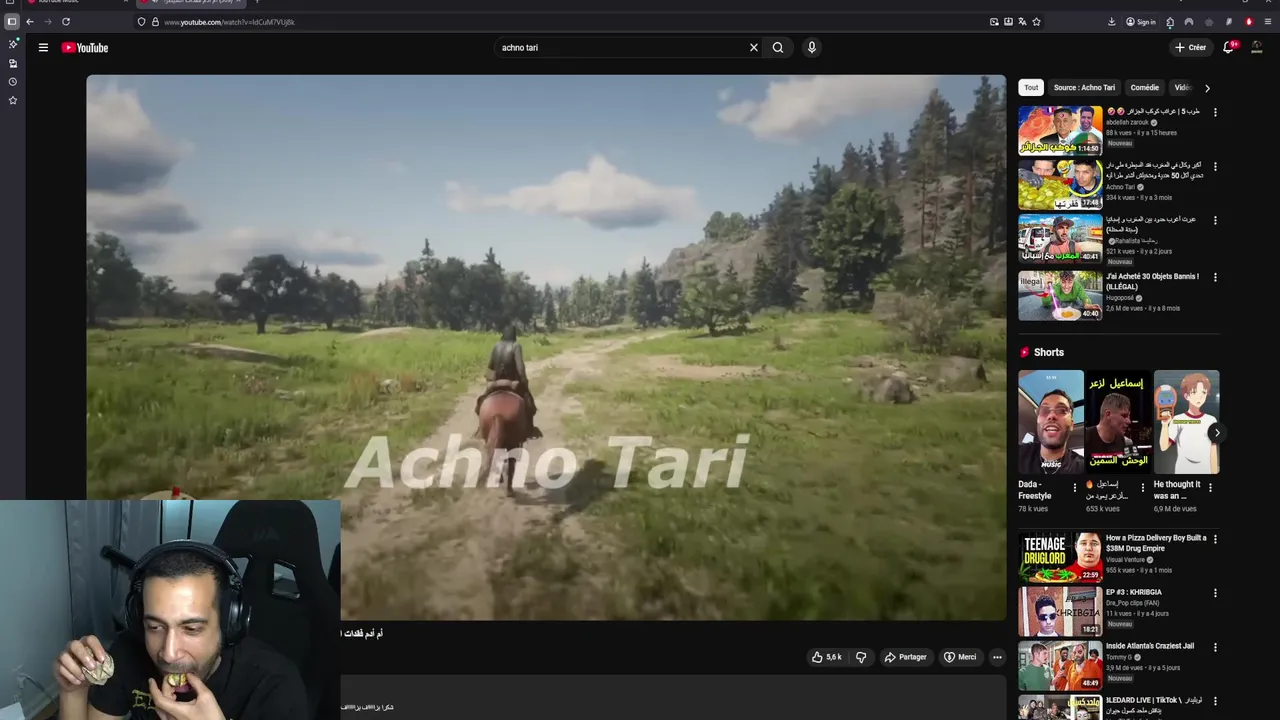Screen dimensions: 1280x720
Task: Open the 17:48 Achno Tari video thumbnail
Action: tap(1060, 184)
